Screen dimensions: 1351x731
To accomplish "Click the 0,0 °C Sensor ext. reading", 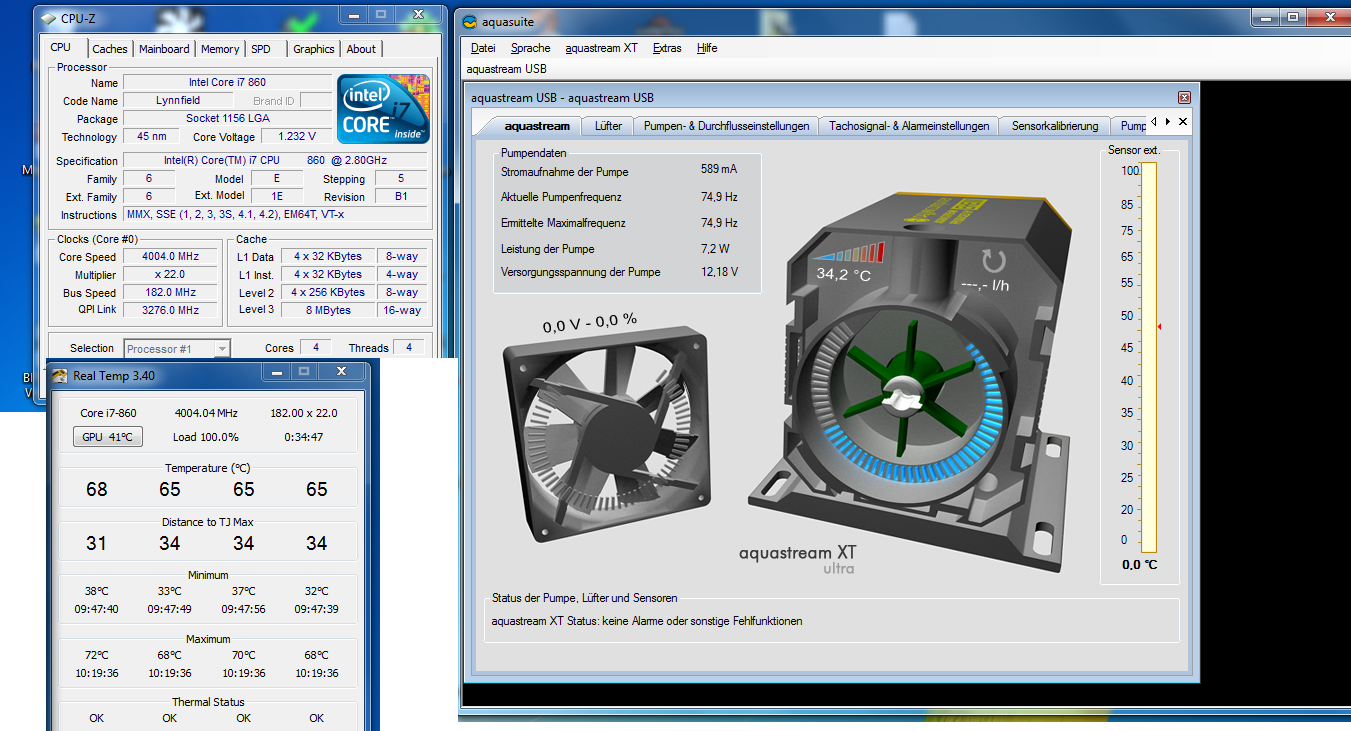I will 1139,565.
